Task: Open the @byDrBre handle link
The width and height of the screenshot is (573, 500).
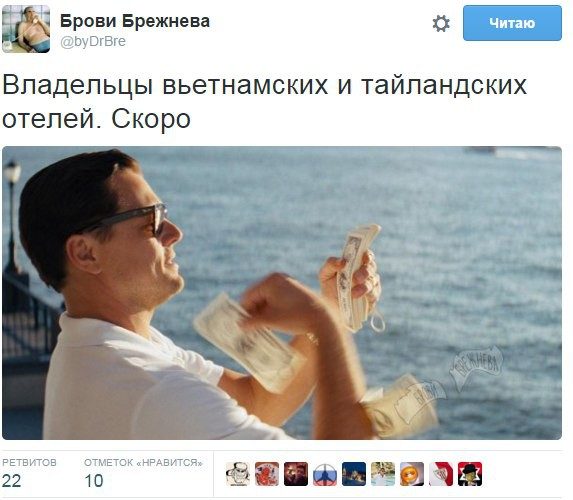Action: [93, 41]
